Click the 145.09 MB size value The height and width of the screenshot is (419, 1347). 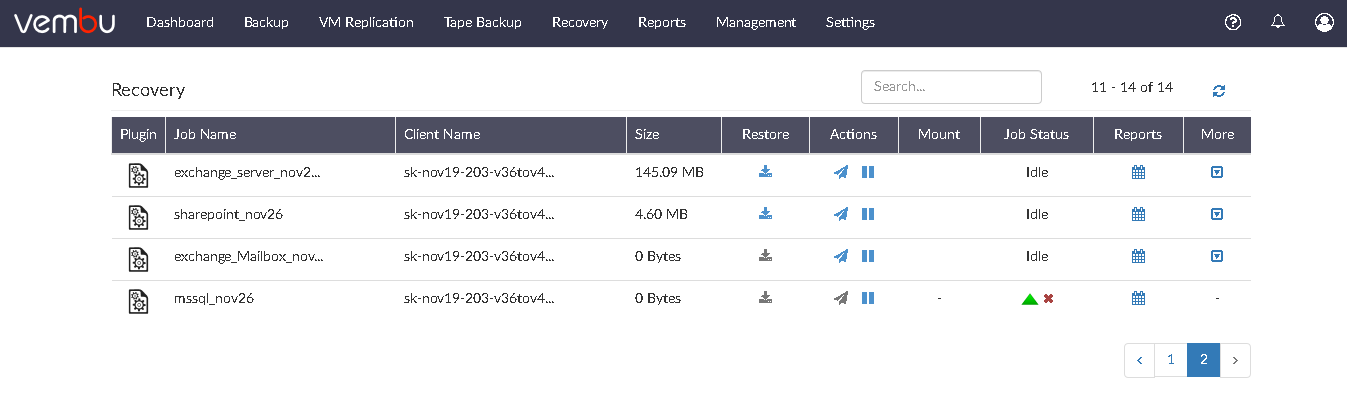pos(669,172)
